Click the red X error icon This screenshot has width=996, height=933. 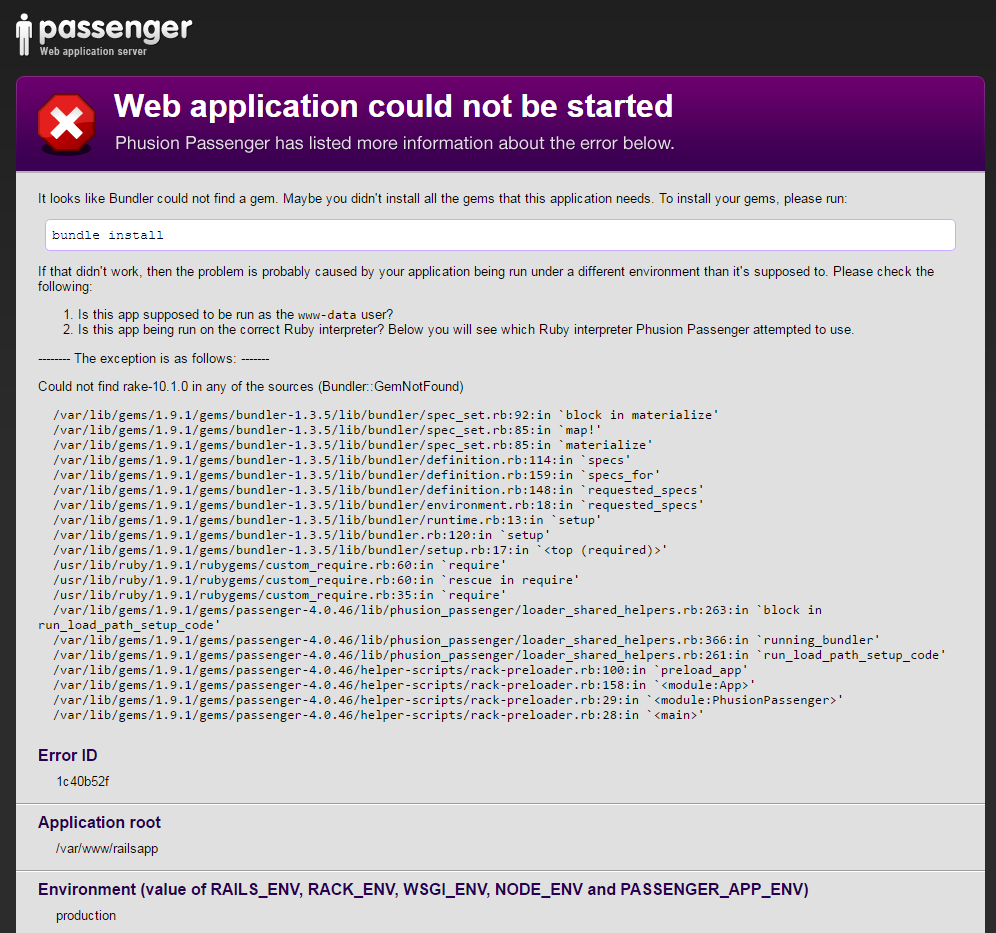(67, 124)
